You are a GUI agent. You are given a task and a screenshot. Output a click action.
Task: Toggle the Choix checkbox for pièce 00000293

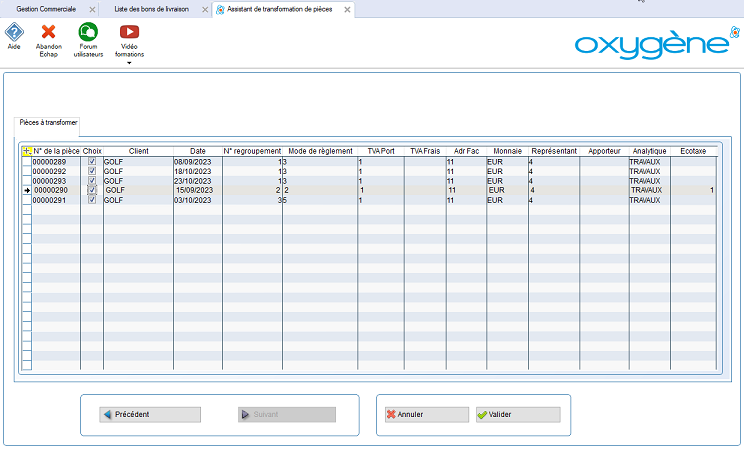[x=92, y=181]
